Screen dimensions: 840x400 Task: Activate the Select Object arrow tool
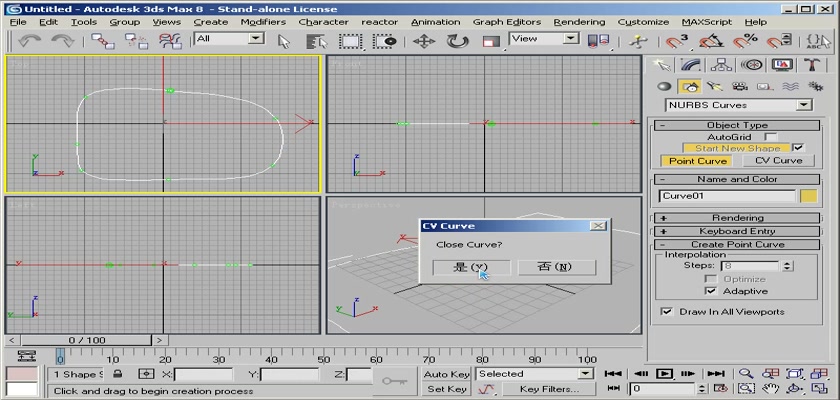click(284, 41)
